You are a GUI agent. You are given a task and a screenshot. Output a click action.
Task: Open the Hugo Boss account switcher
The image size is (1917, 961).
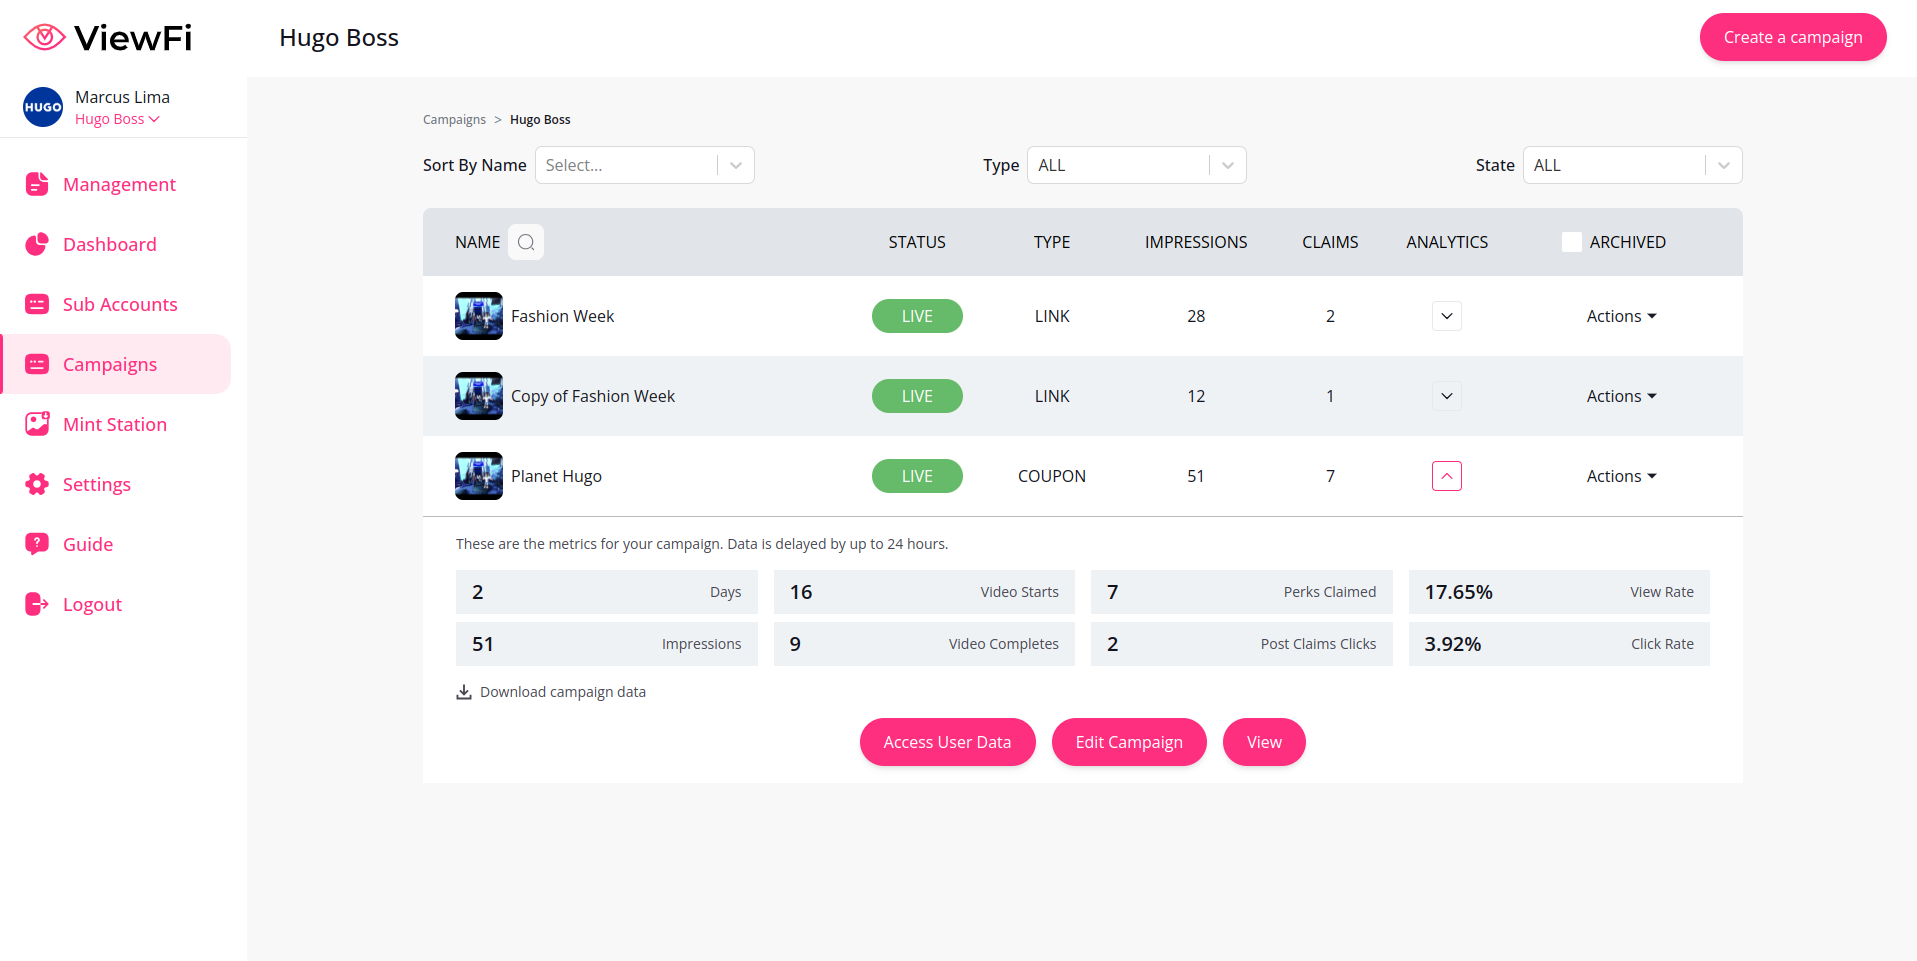pyautogui.click(x=116, y=118)
